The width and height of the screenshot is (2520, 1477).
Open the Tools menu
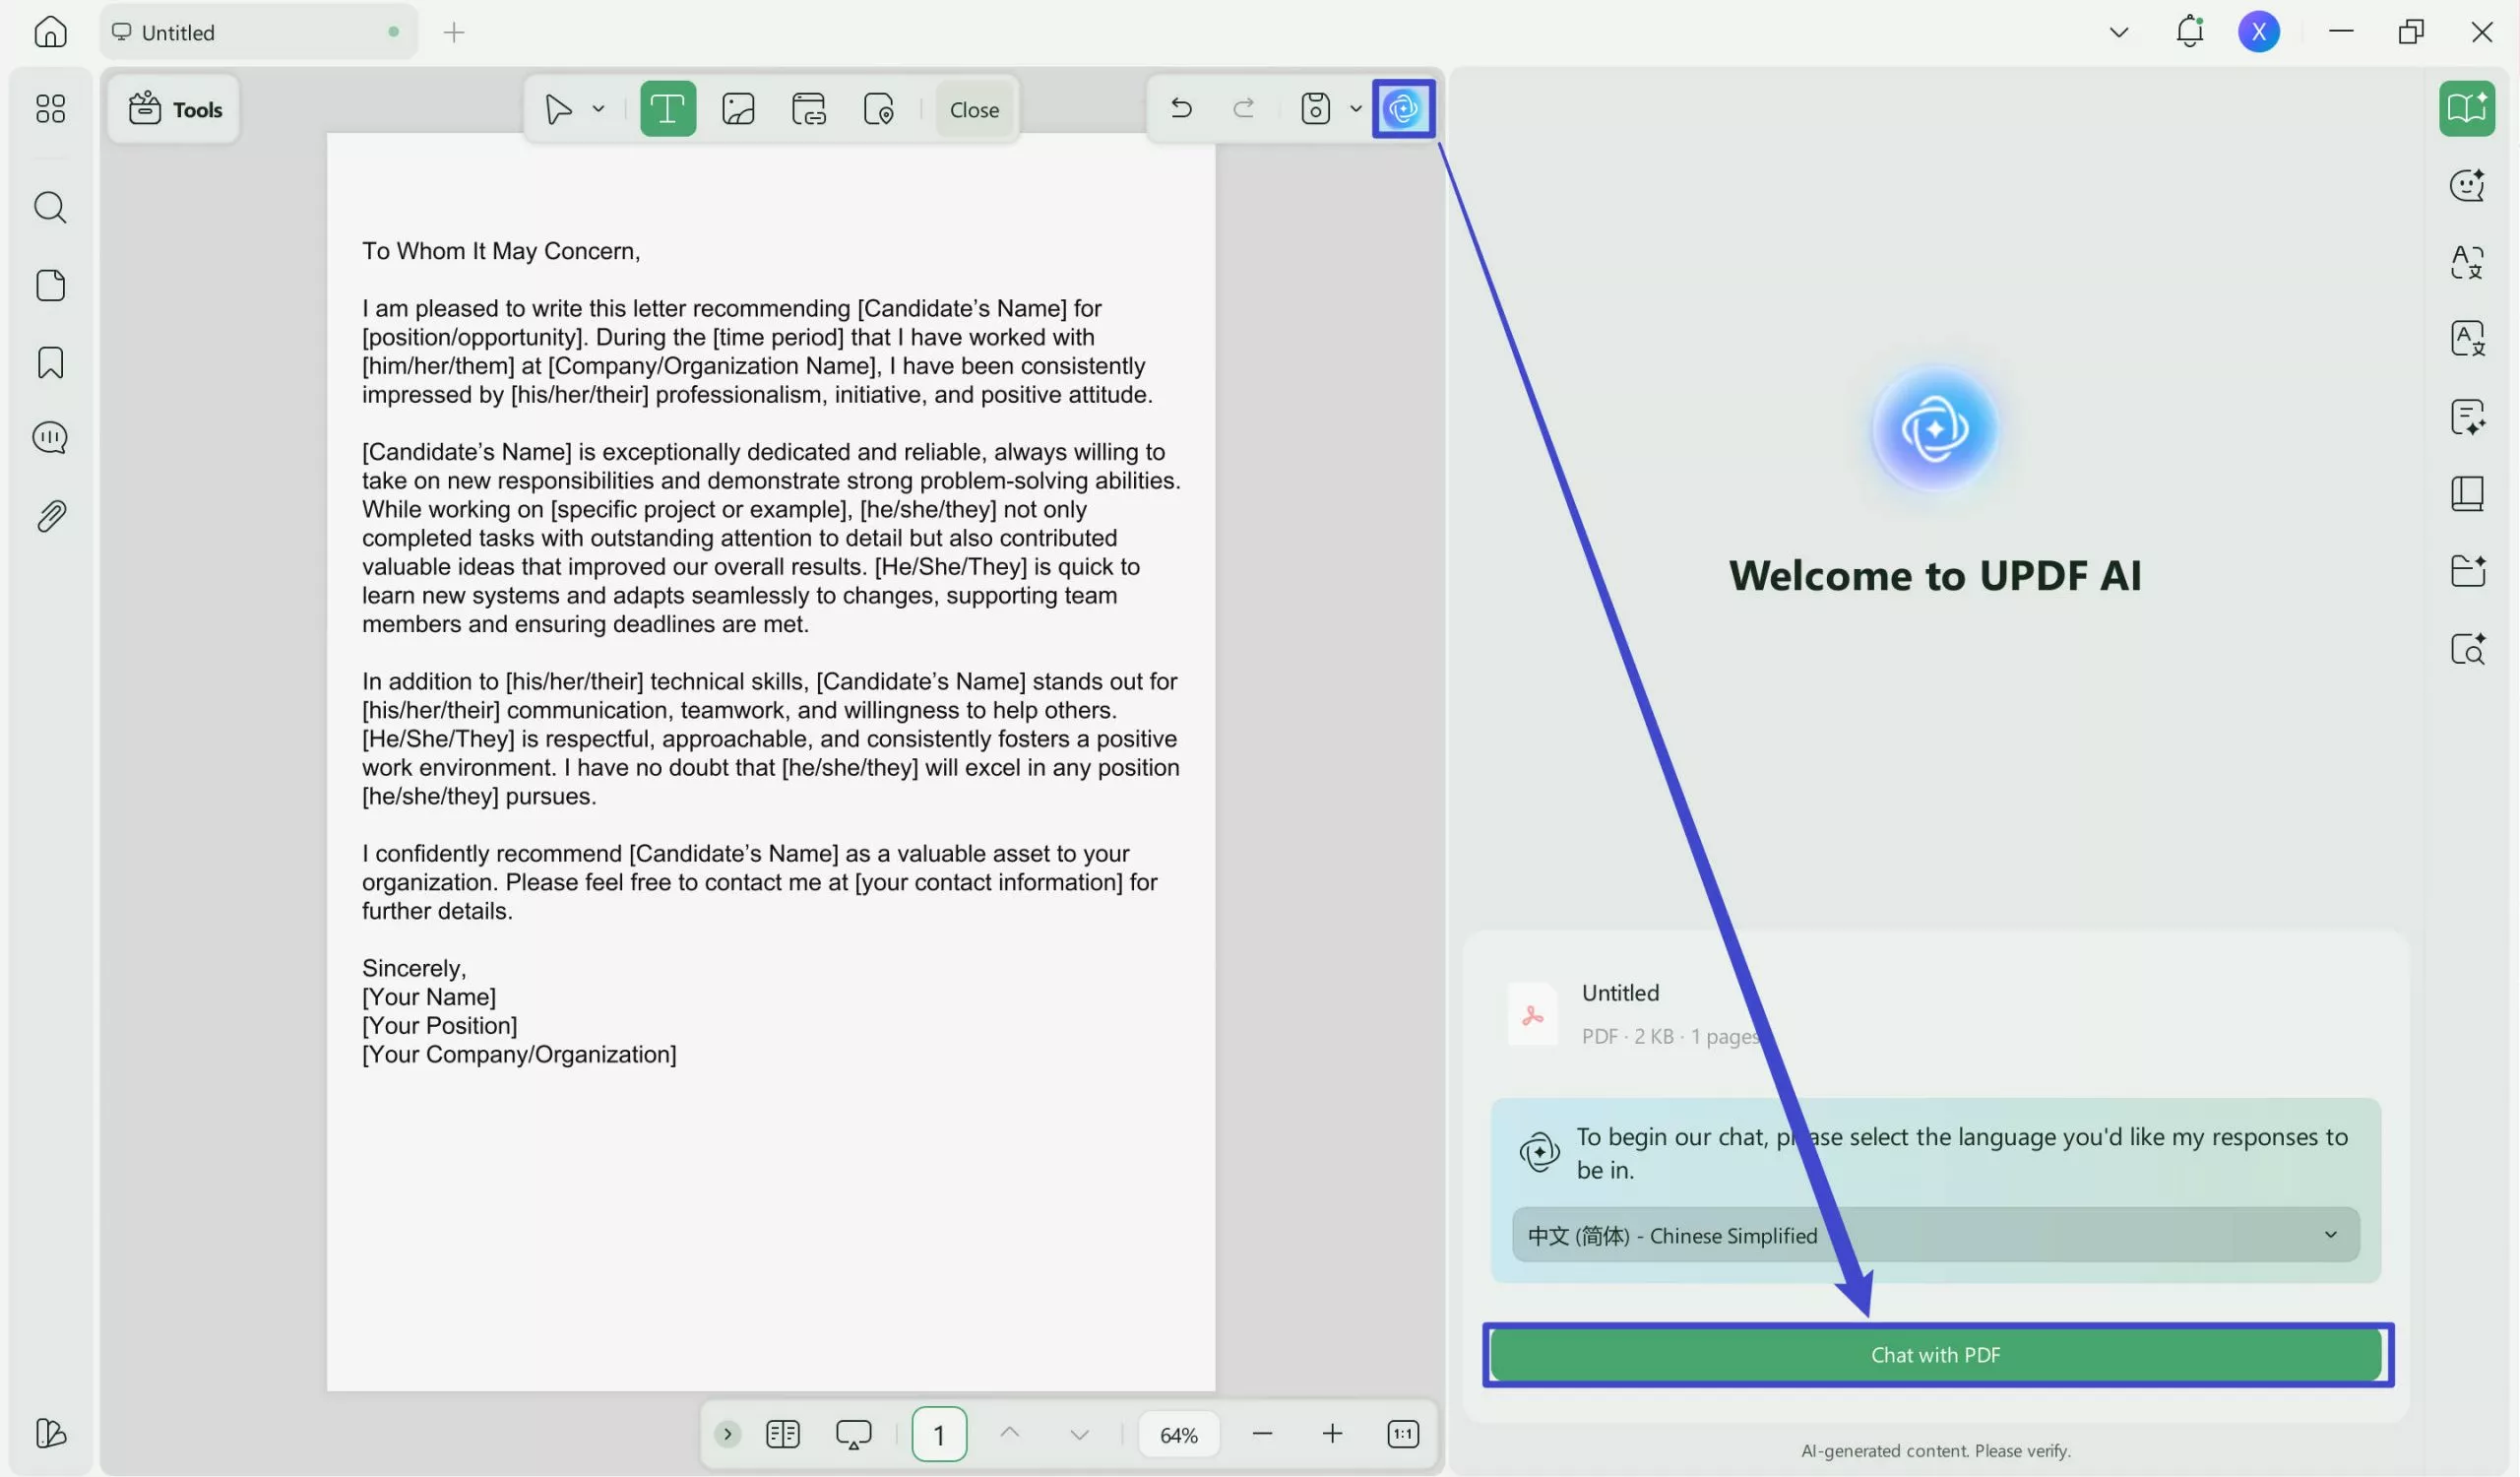(174, 109)
